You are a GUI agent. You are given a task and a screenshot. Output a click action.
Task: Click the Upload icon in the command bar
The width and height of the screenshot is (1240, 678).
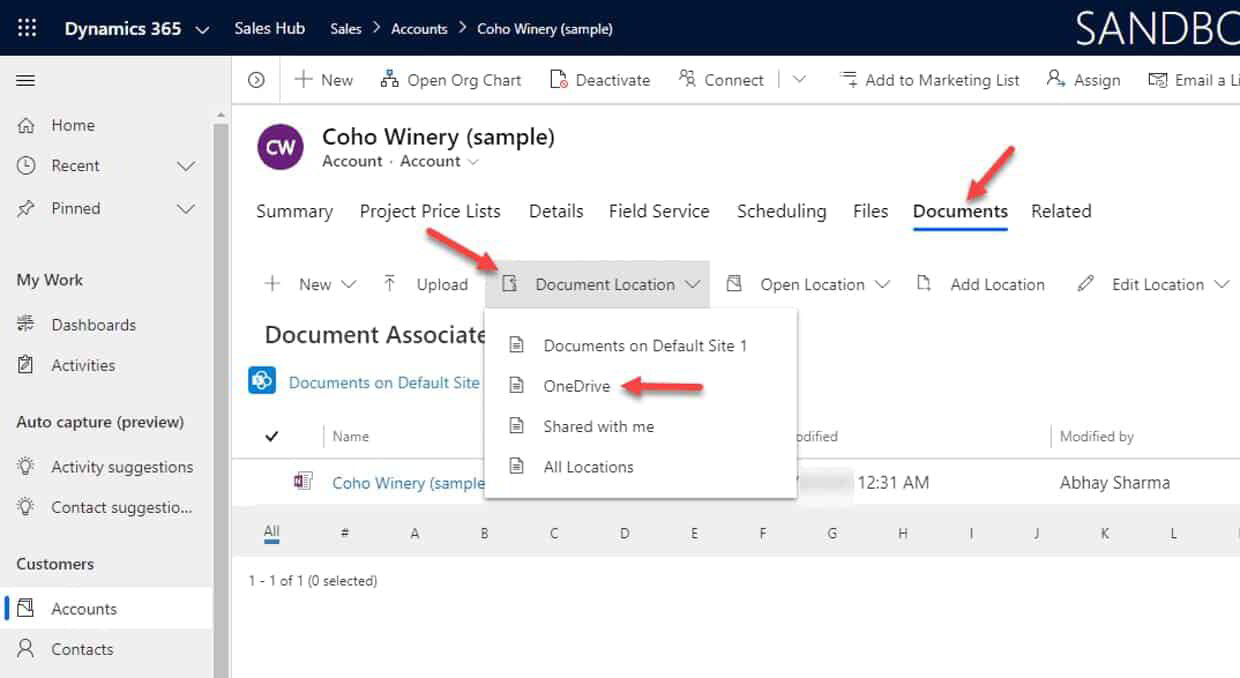390,284
